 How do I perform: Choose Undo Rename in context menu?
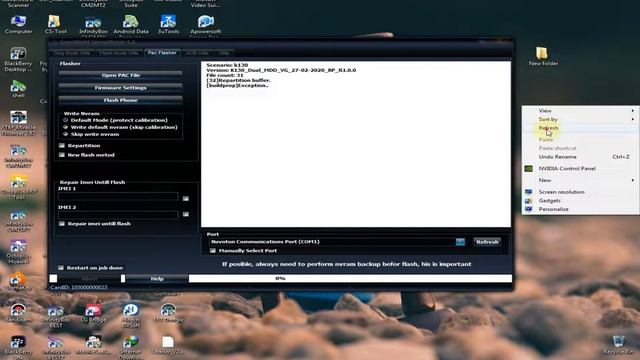point(580,157)
